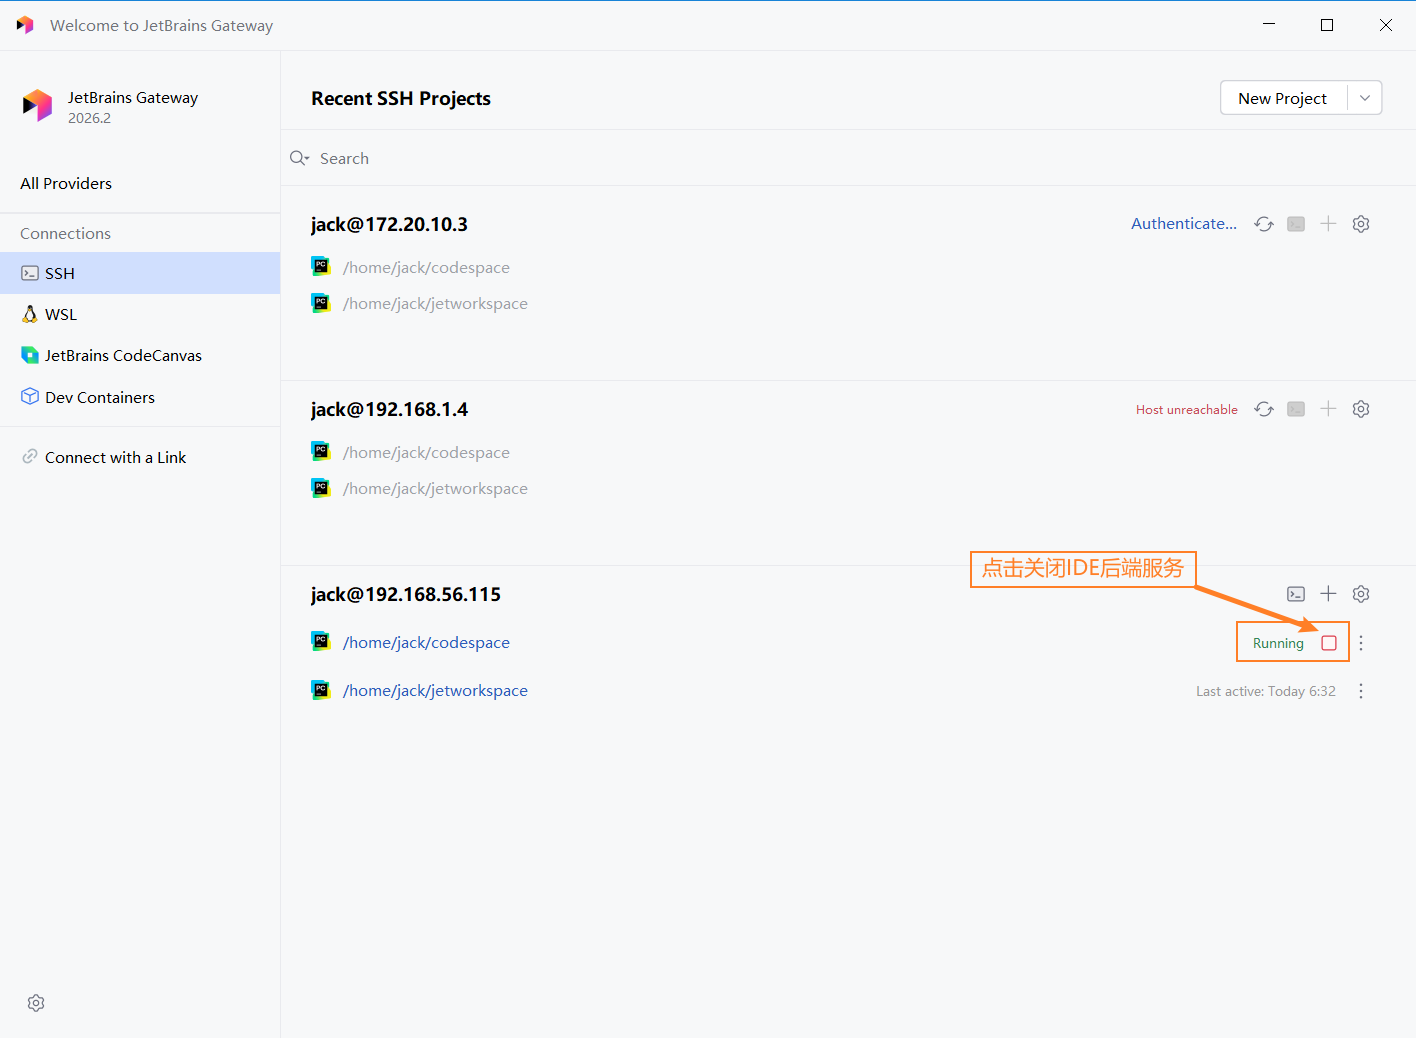
Task: Open settings gear for jack@192.168.1.4
Action: point(1361,409)
